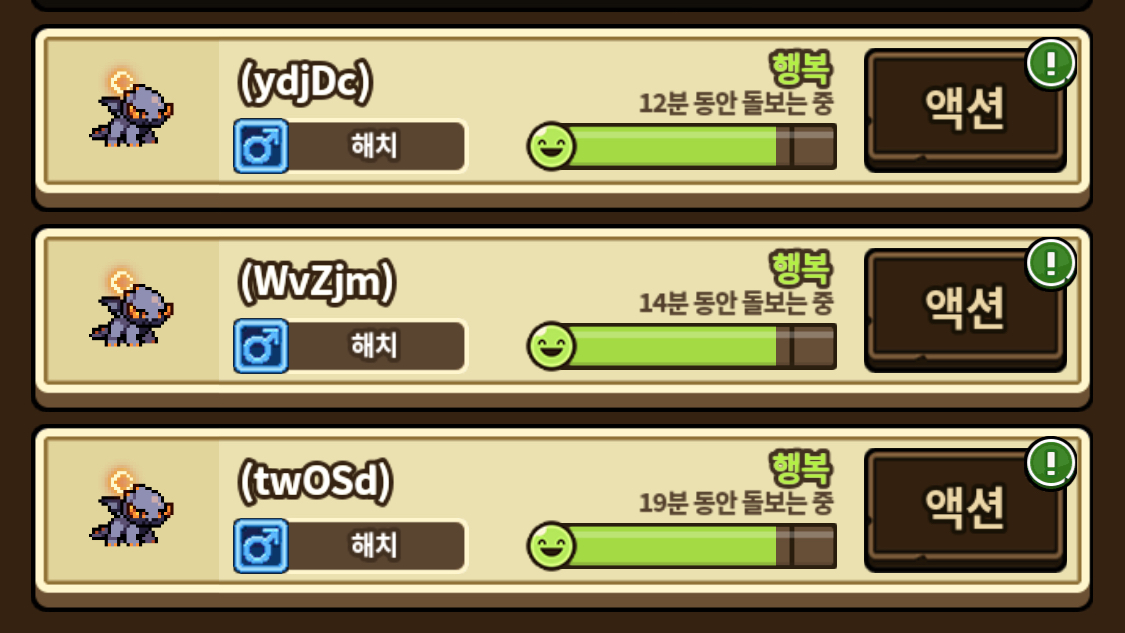Tap the alert badge on ydjDc's 액션 button
The height and width of the screenshot is (633, 1125).
point(1050,64)
